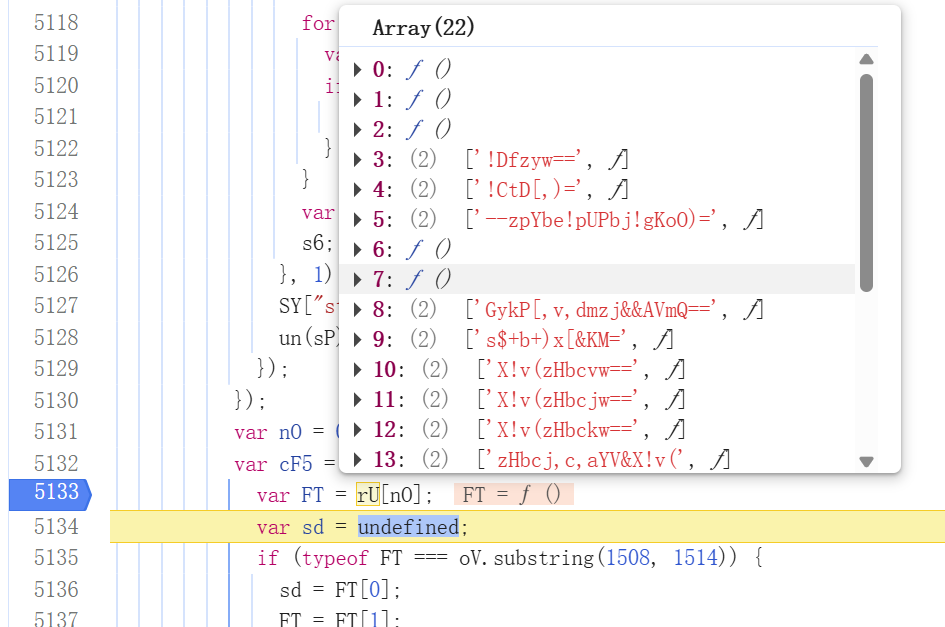This screenshot has height=627, width=945.
Task: Click the inline 'FT = ƒ ()' value hint
Action: 513,495
